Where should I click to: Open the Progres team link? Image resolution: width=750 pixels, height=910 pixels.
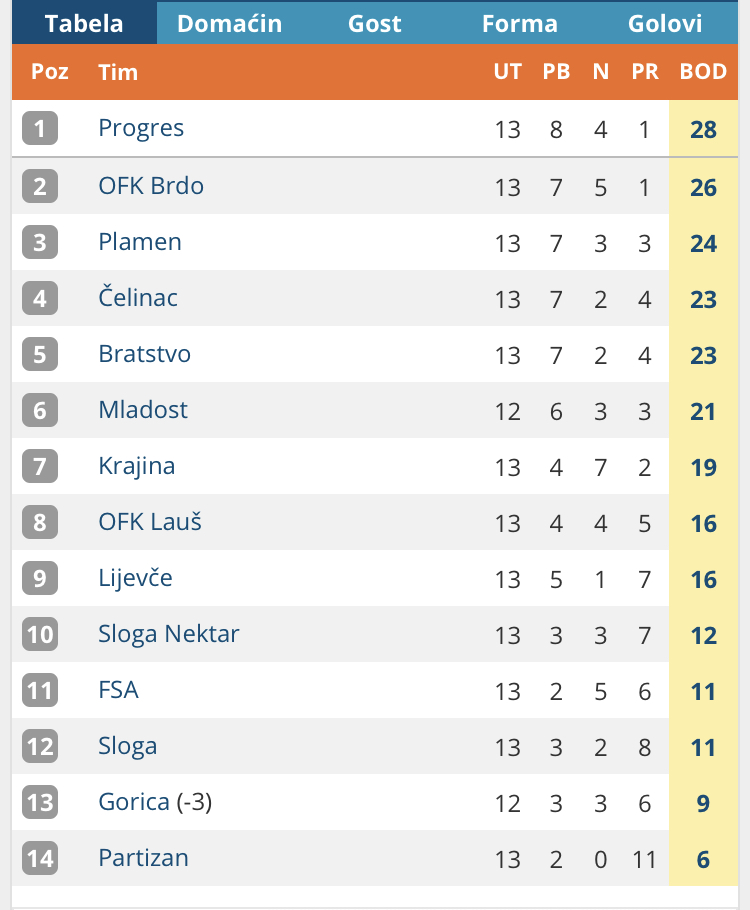tap(141, 128)
